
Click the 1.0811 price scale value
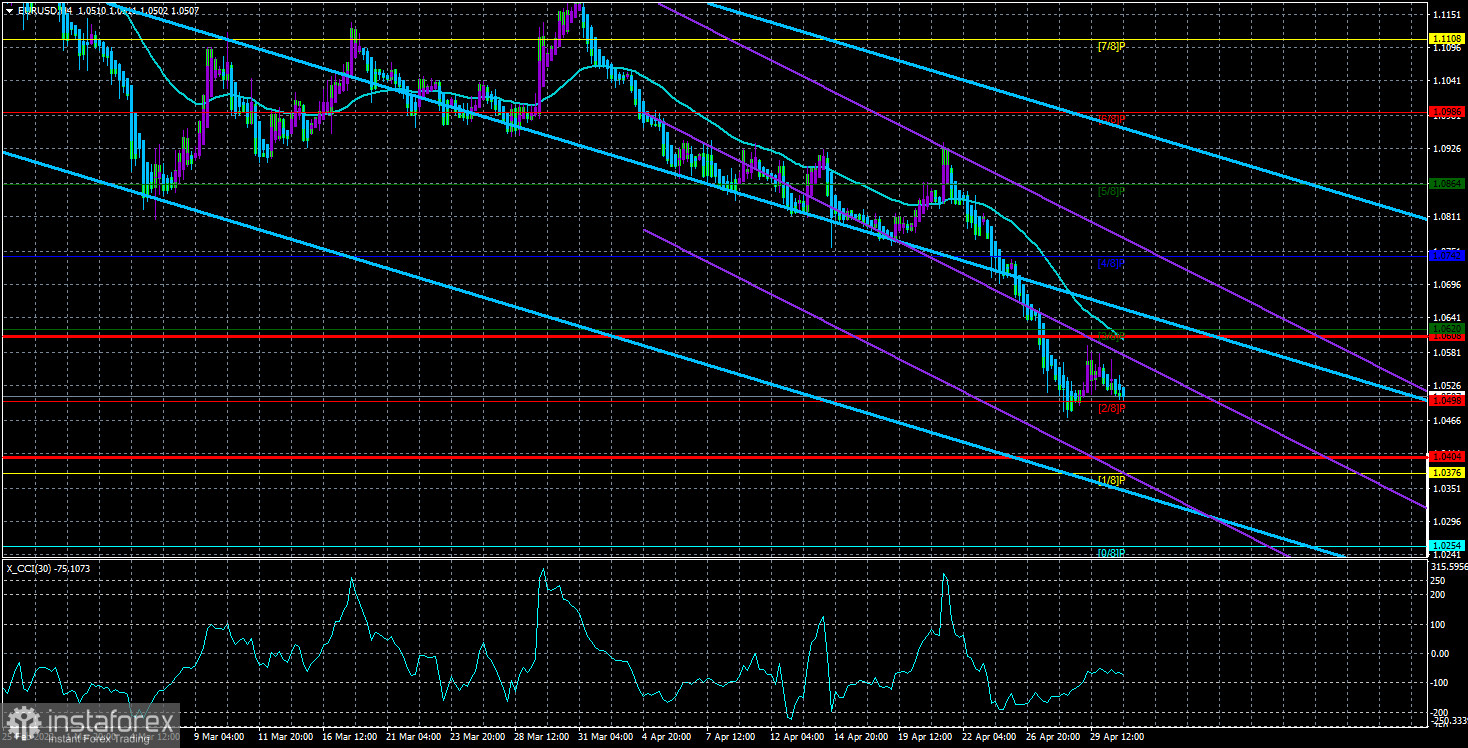coord(1447,216)
